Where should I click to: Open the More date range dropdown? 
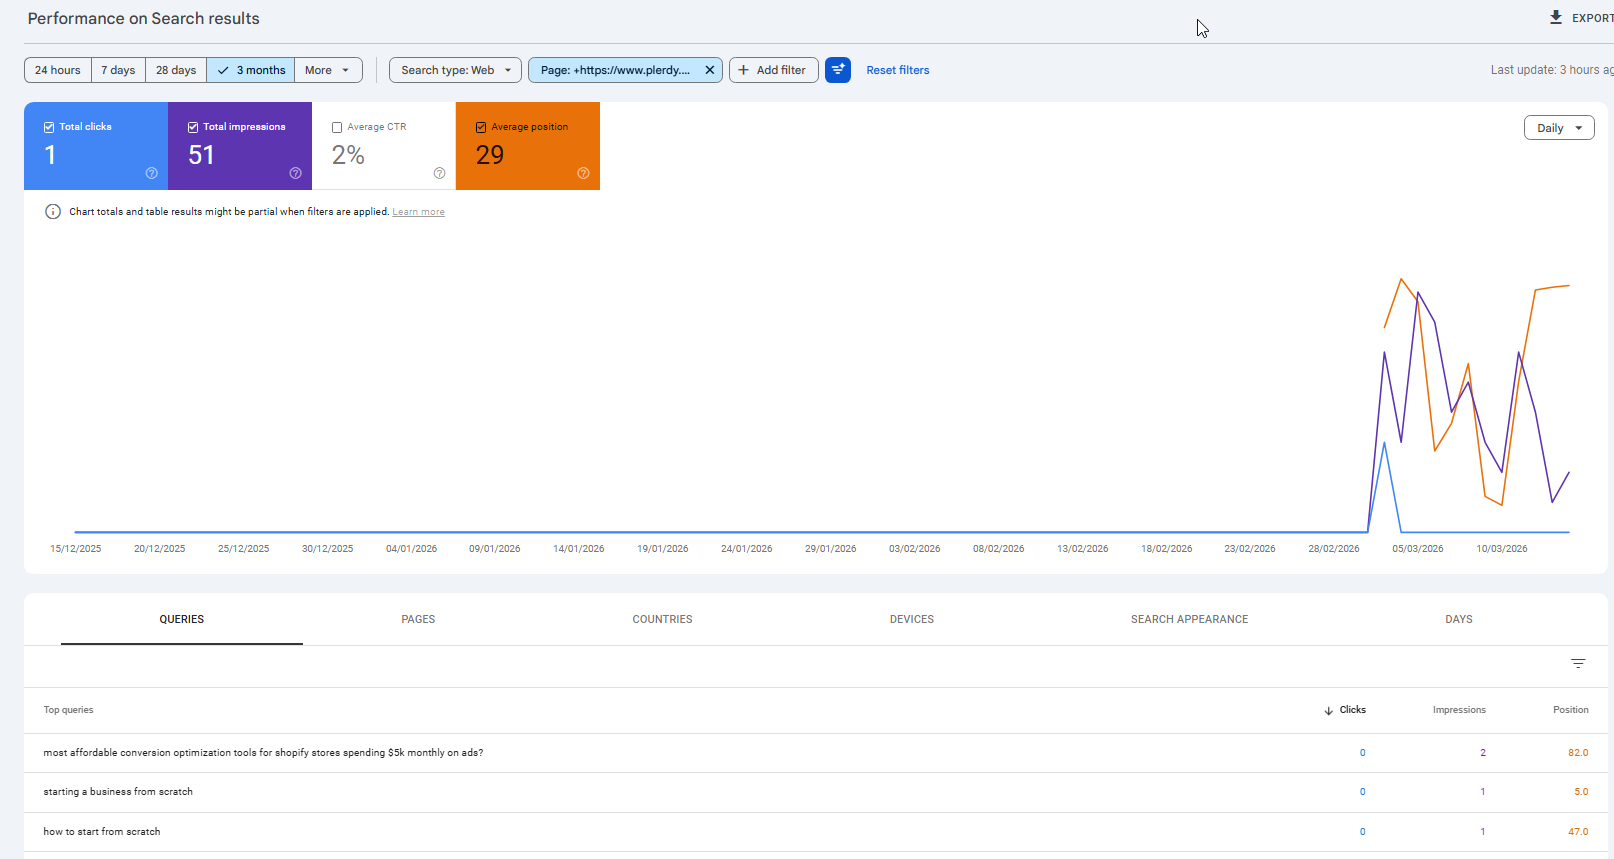(x=328, y=70)
